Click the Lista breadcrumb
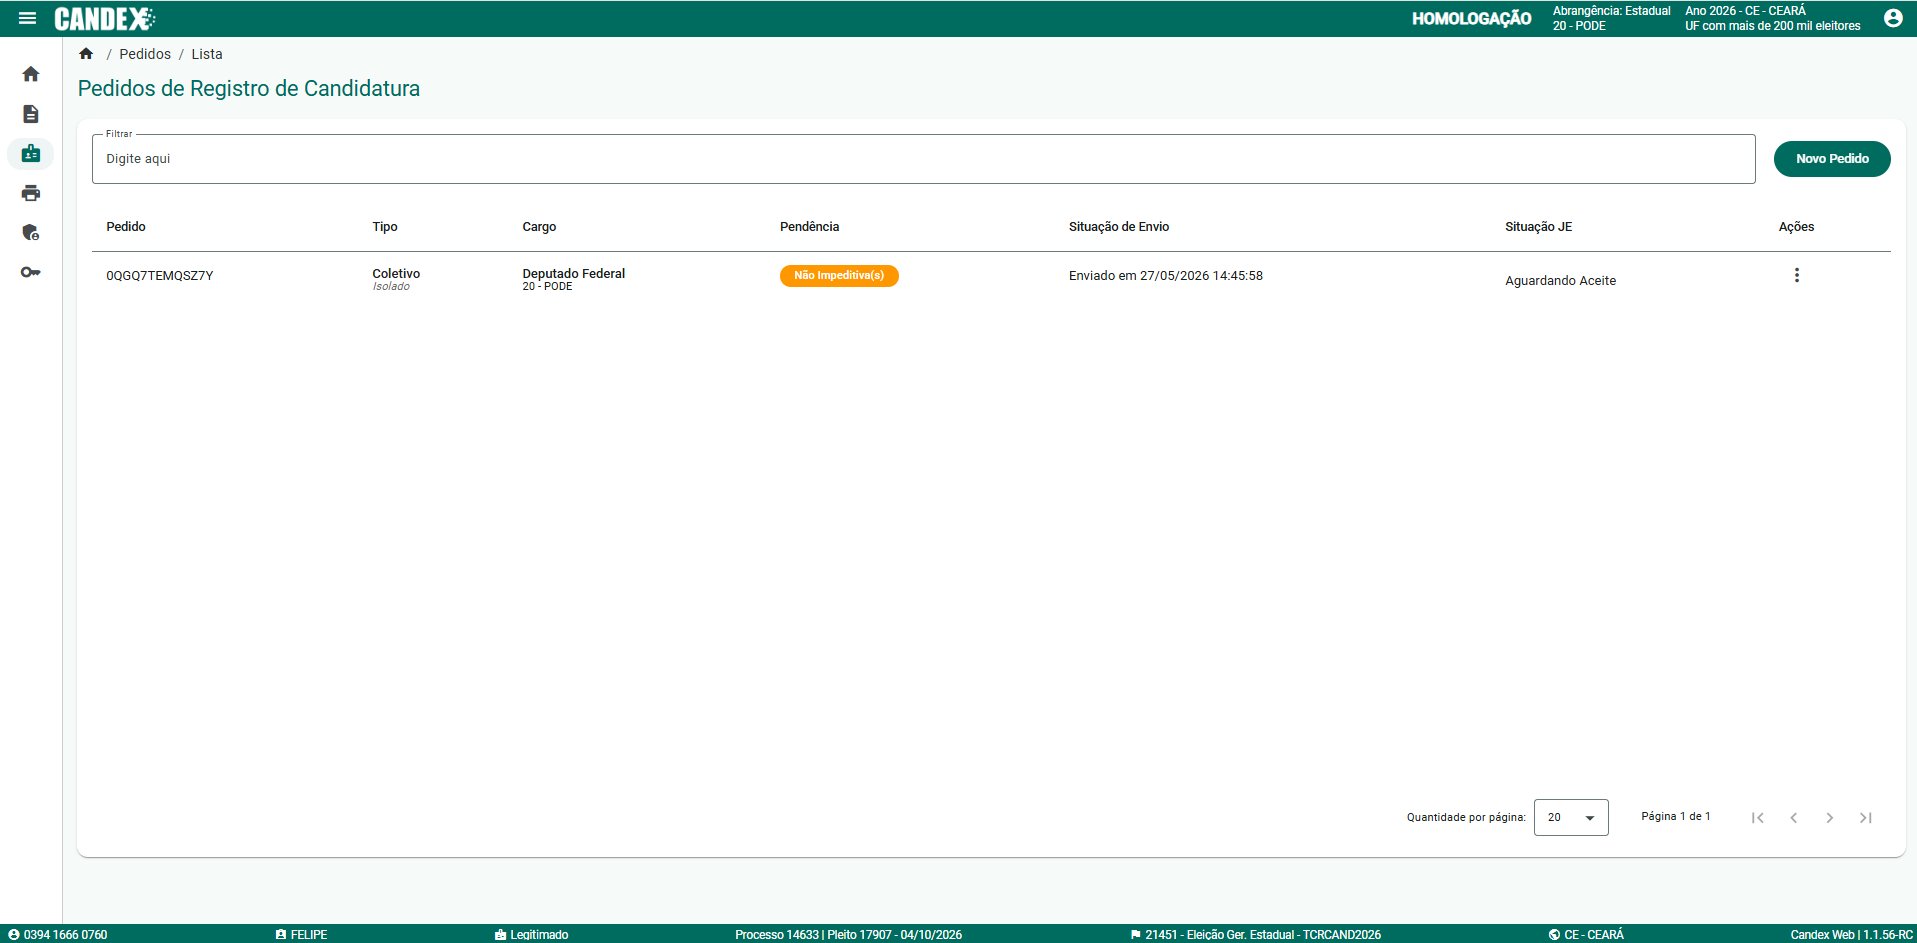This screenshot has width=1917, height=943. pos(207,54)
